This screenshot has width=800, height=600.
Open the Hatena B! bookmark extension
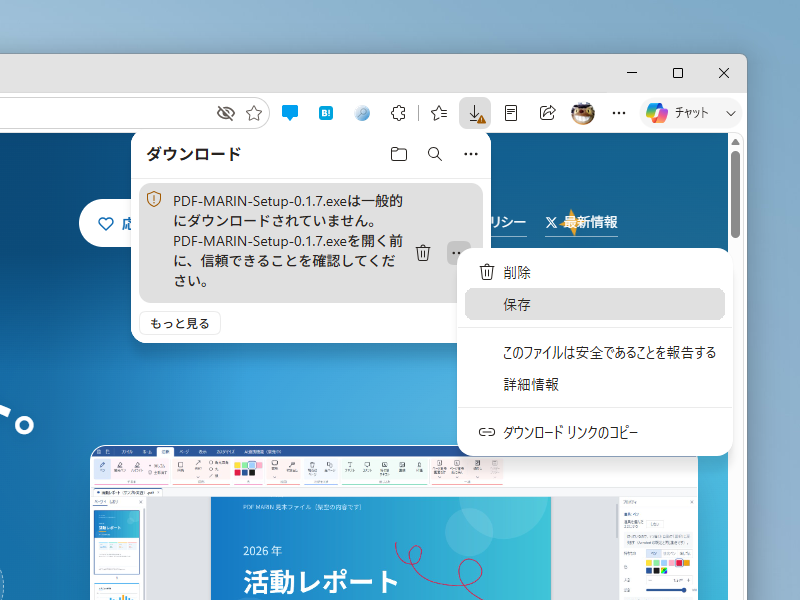click(326, 113)
